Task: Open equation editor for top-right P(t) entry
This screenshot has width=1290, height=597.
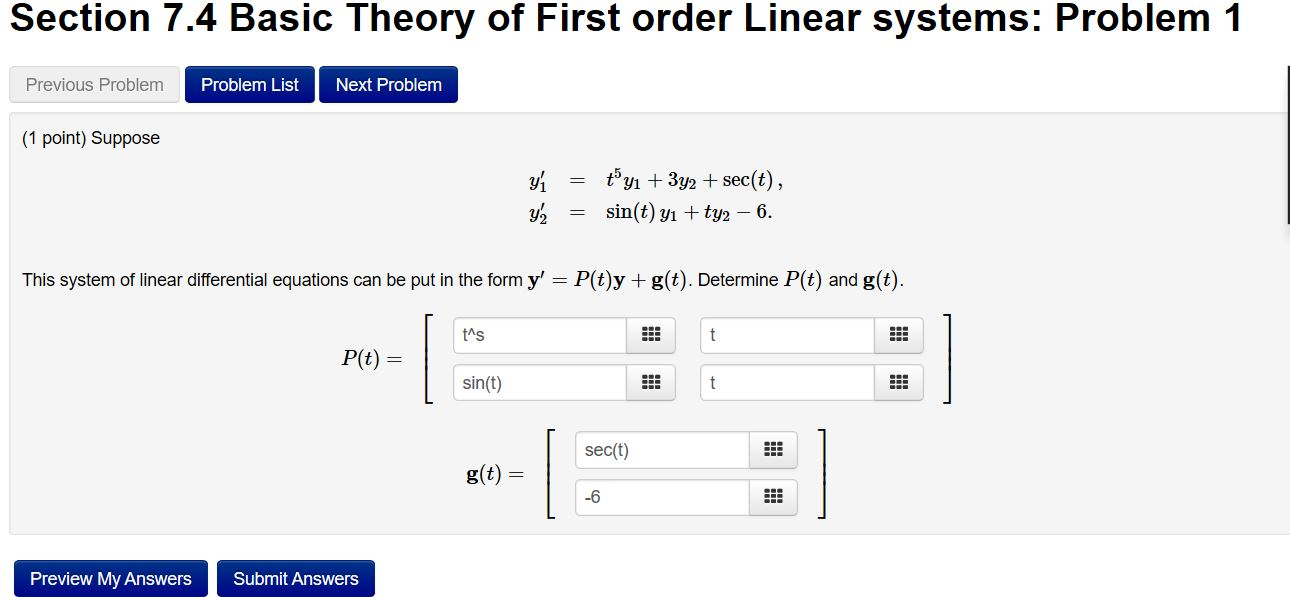Action: pos(898,335)
